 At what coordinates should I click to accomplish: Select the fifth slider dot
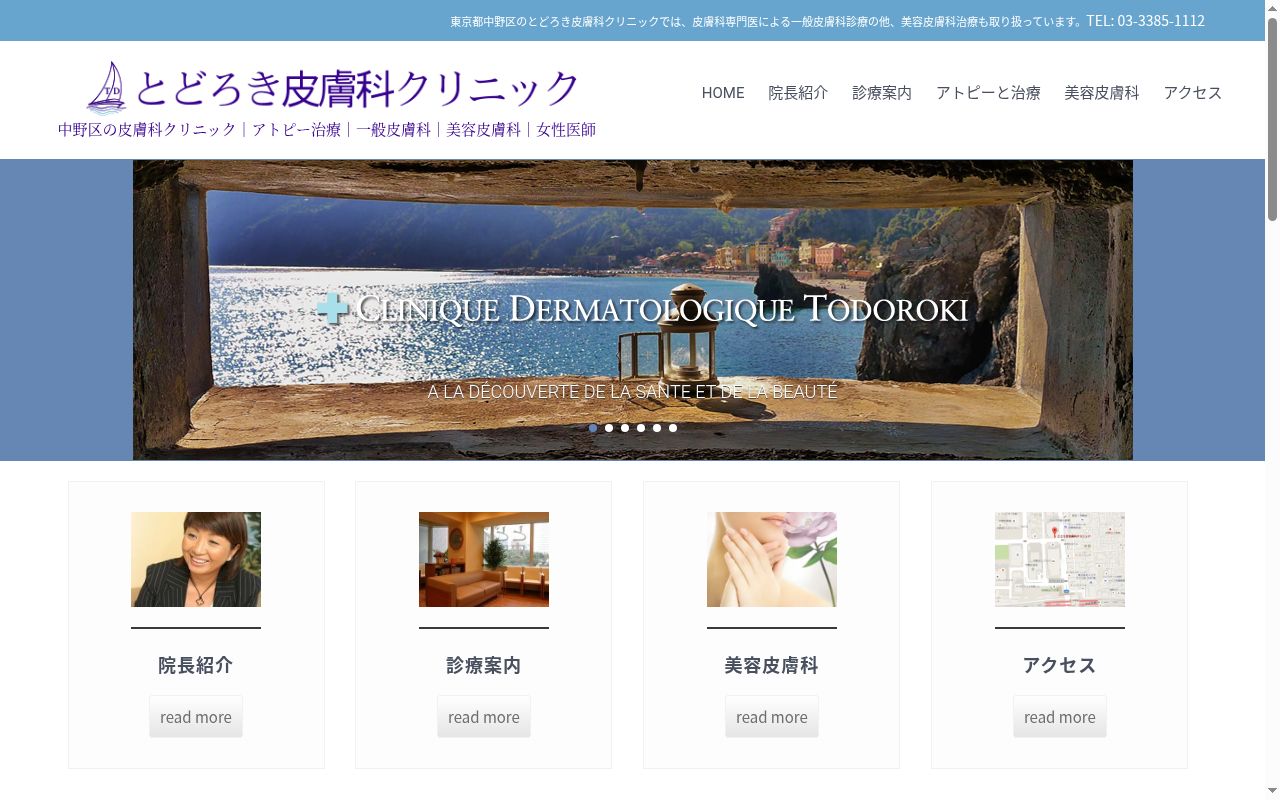(657, 428)
